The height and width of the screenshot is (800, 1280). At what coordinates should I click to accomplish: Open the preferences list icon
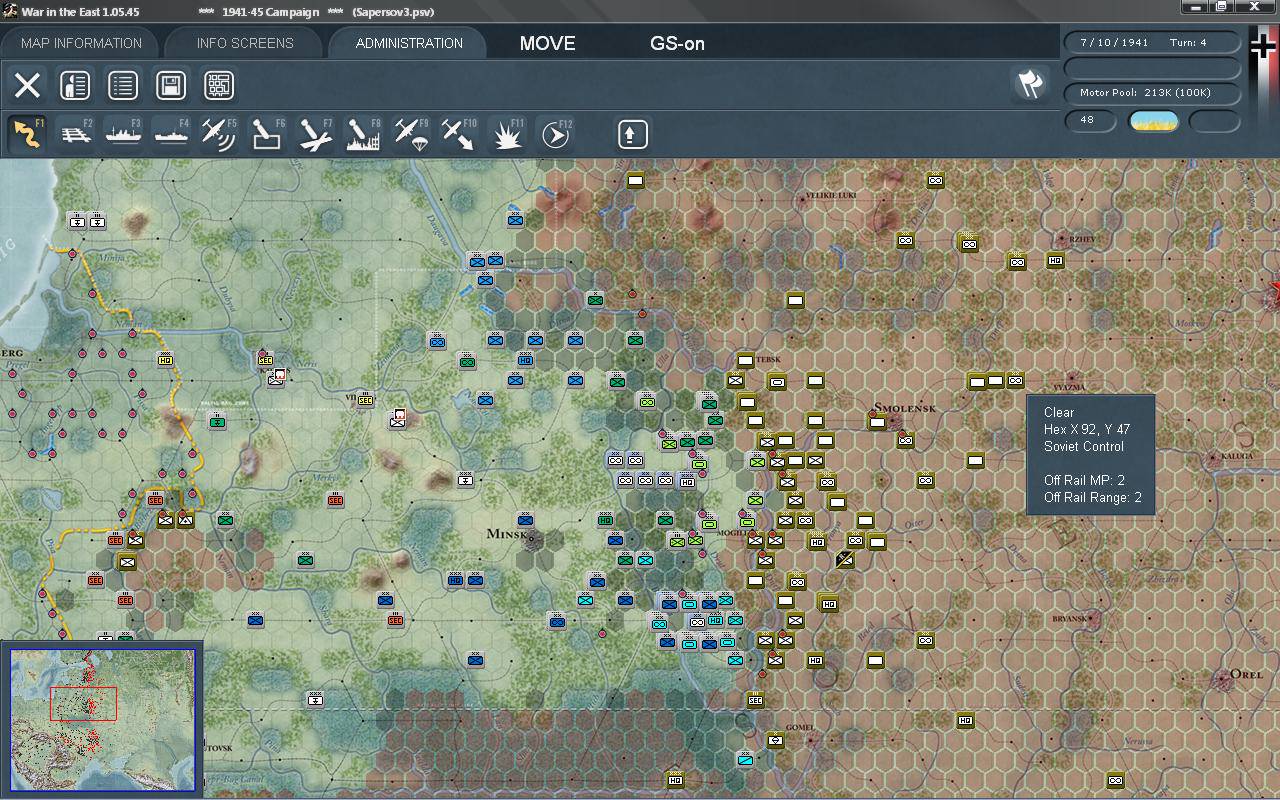click(x=123, y=85)
